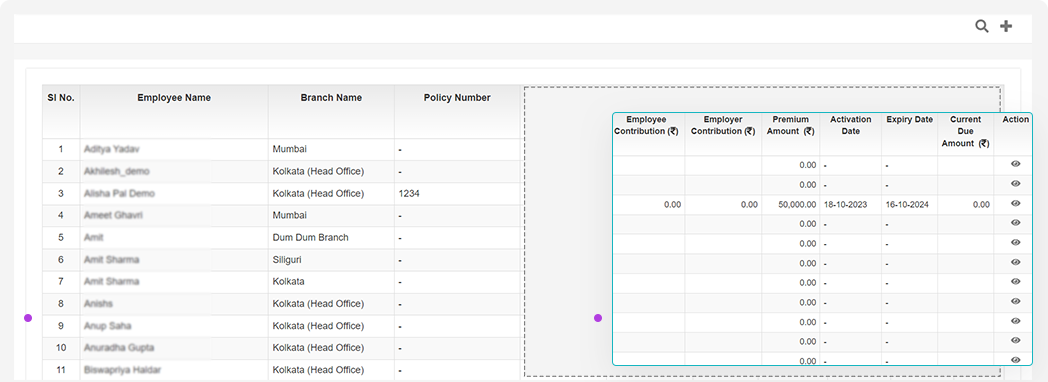This screenshot has height=382, width=1048.
Task: Click the Expiry Date column header
Action: tap(909, 120)
